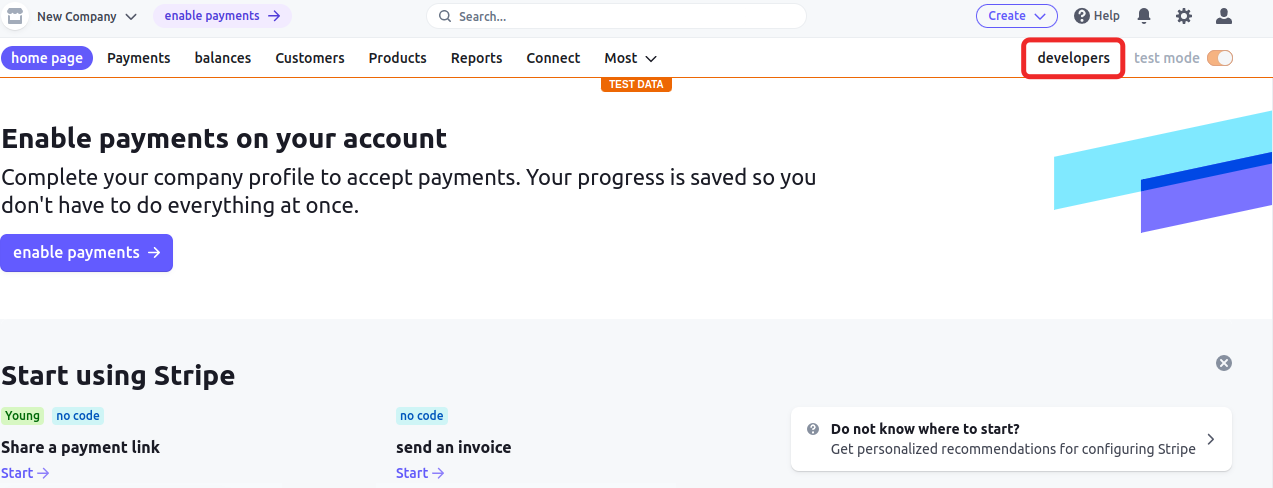Click Start under Share a payment link
Image resolution: width=1273 pixels, height=488 pixels.
point(25,473)
